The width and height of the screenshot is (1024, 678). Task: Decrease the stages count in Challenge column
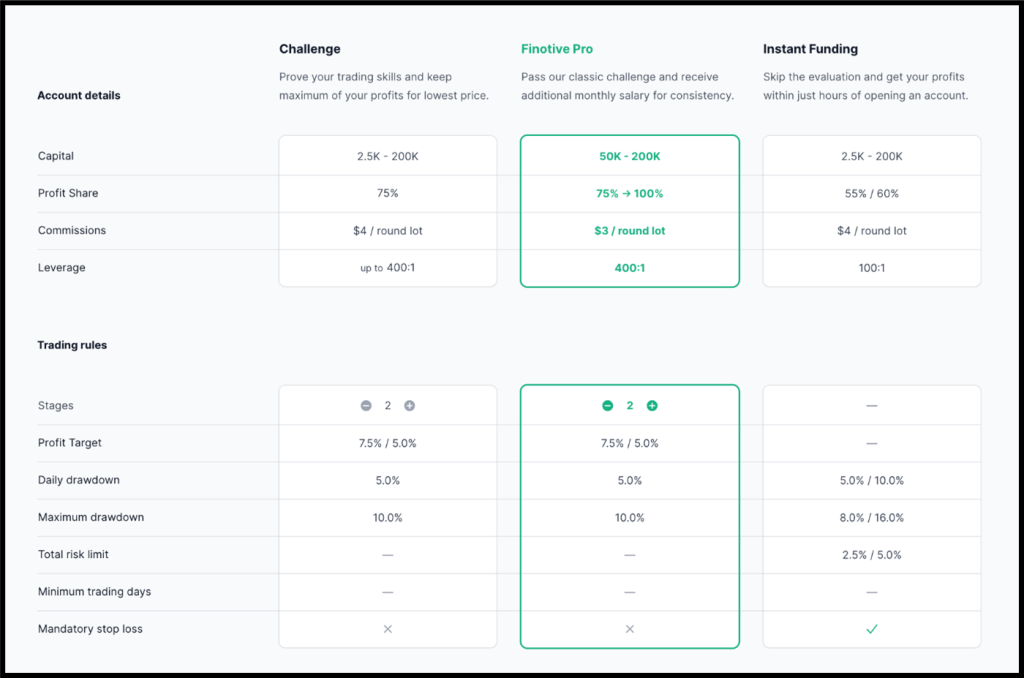pyautogui.click(x=366, y=406)
